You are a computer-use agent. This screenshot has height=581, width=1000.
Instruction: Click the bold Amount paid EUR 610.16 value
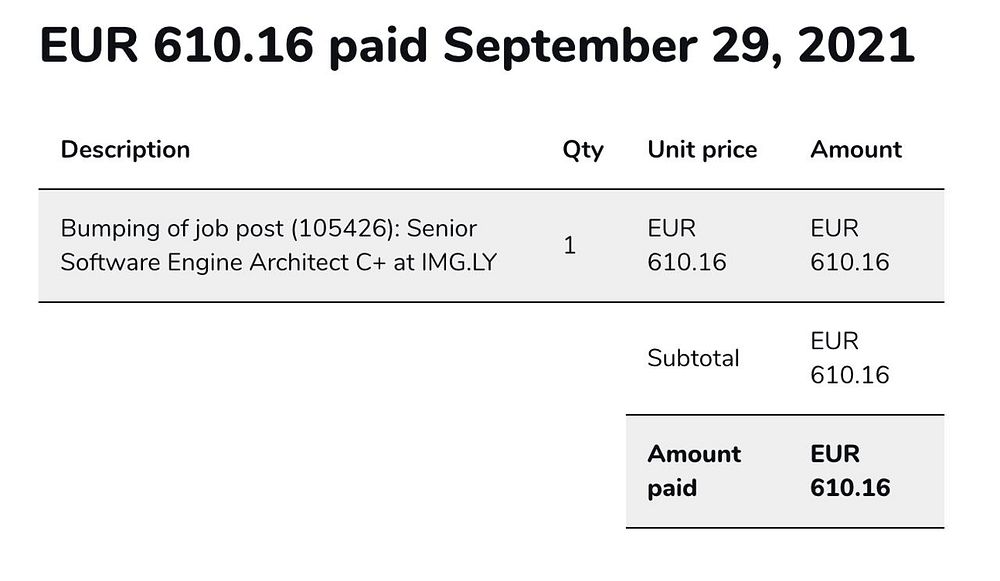tap(849, 471)
